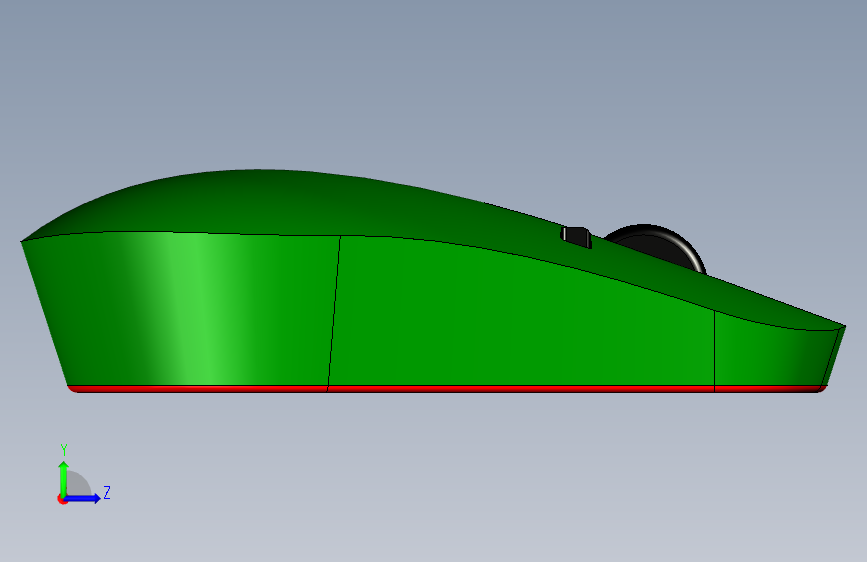This screenshot has width=867, height=562.
Task: Pick the small black side button on the mouse
Action: pos(576,237)
